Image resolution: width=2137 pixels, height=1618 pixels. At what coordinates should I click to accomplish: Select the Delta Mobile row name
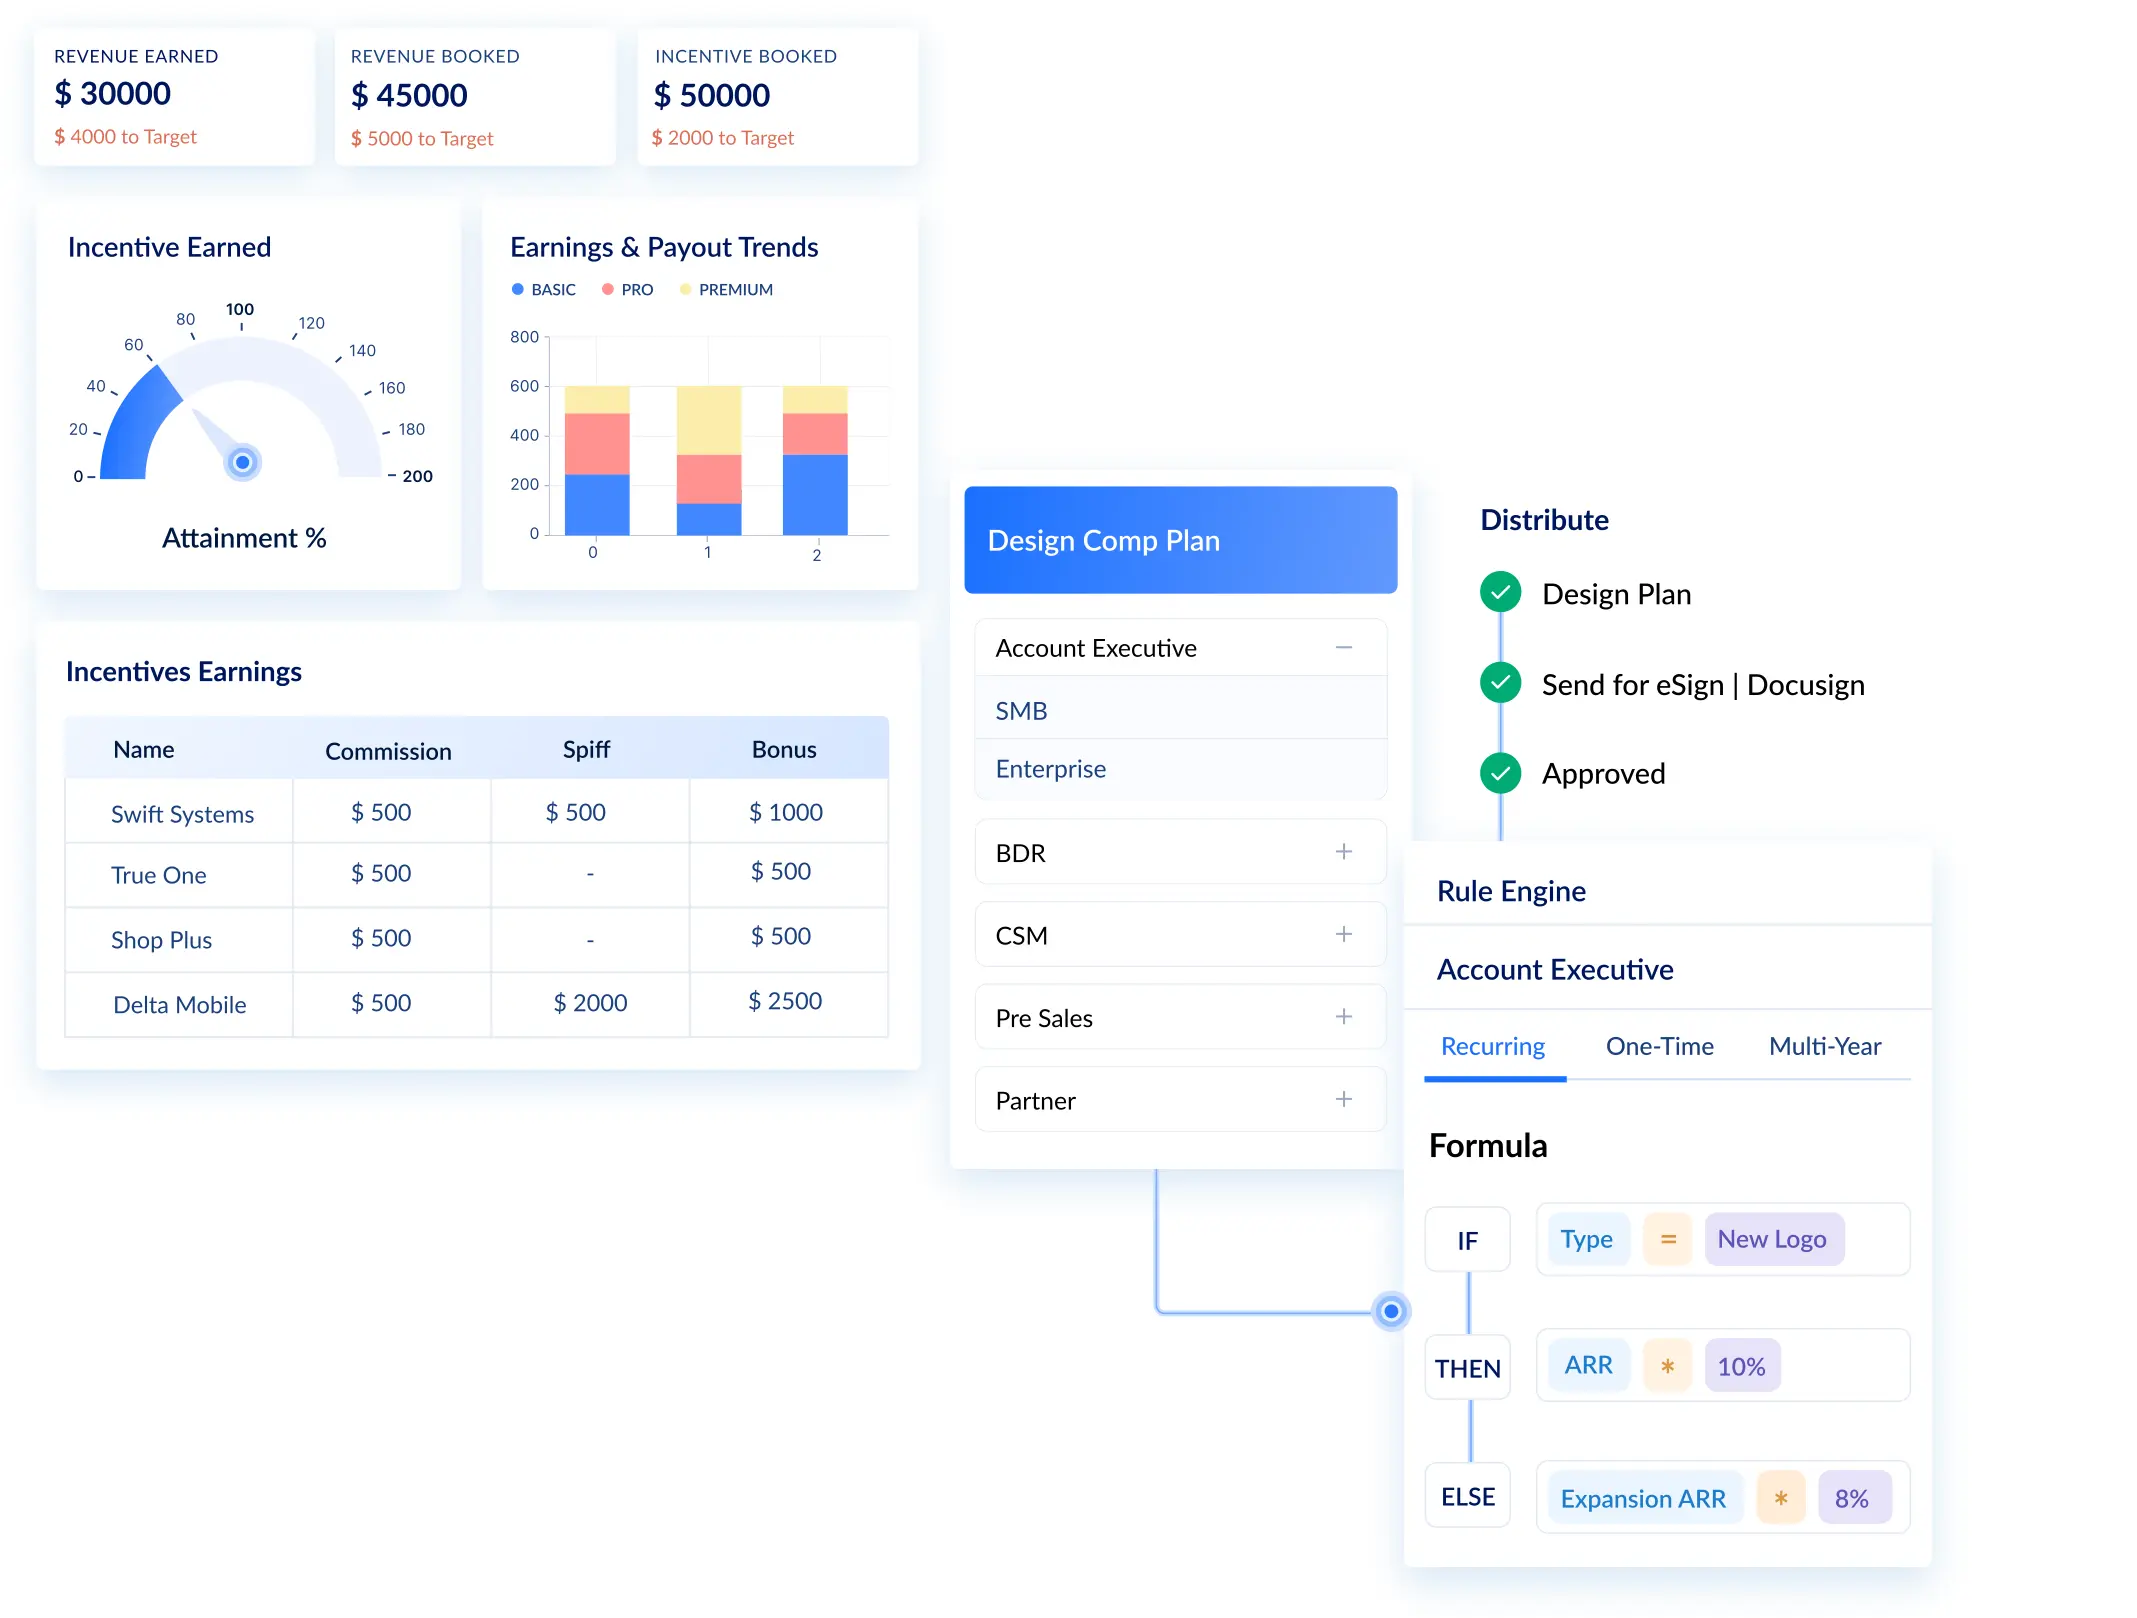pyautogui.click(x=179, y=1005)
